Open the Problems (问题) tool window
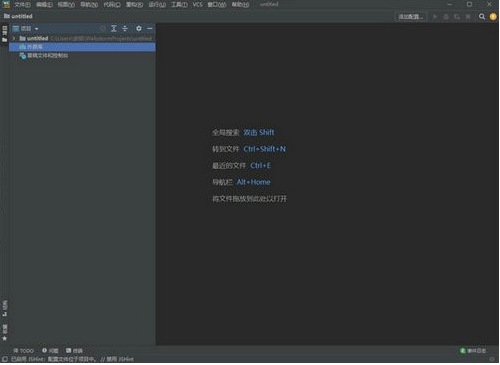This screenshot has width=500, height=365. coord(50,351)
